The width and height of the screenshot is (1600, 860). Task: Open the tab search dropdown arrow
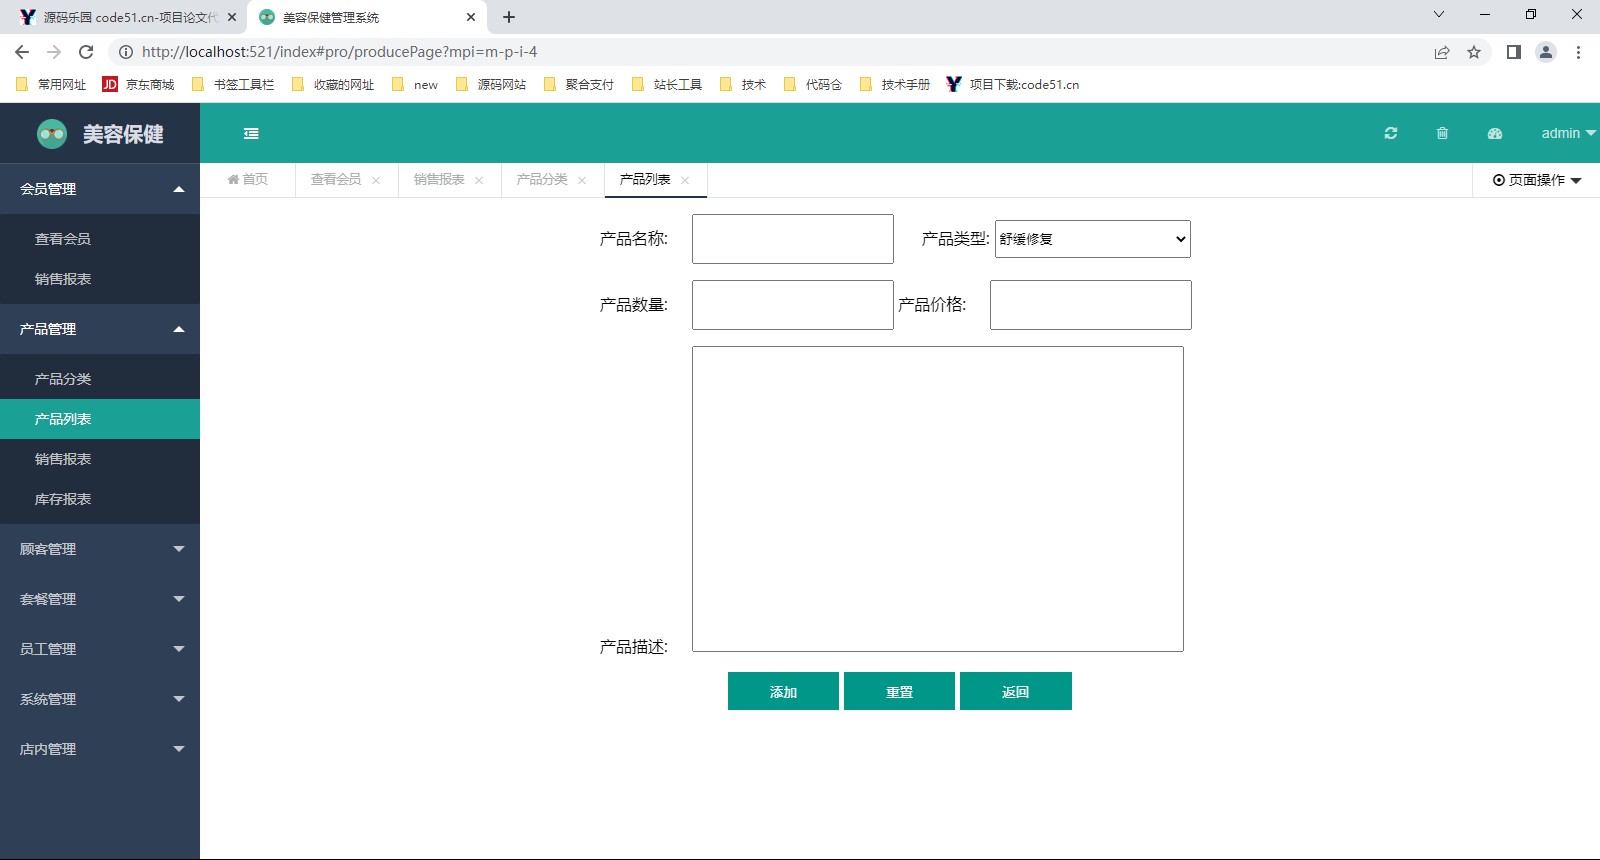pos(1439,14)
